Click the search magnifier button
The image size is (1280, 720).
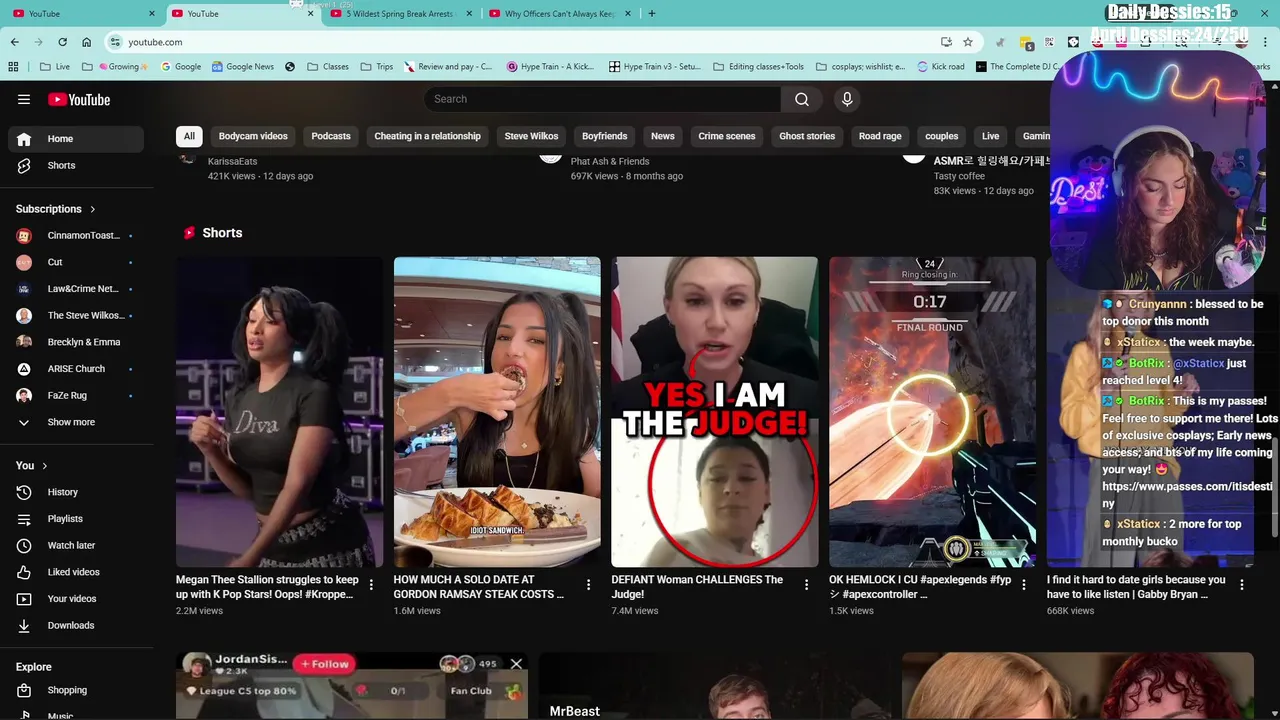802,99
